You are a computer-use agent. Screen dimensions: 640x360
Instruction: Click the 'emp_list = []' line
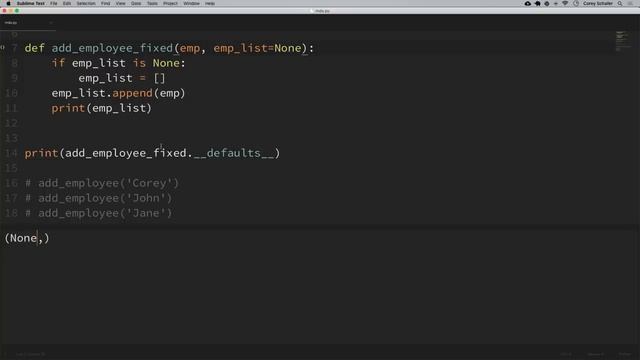122,78
